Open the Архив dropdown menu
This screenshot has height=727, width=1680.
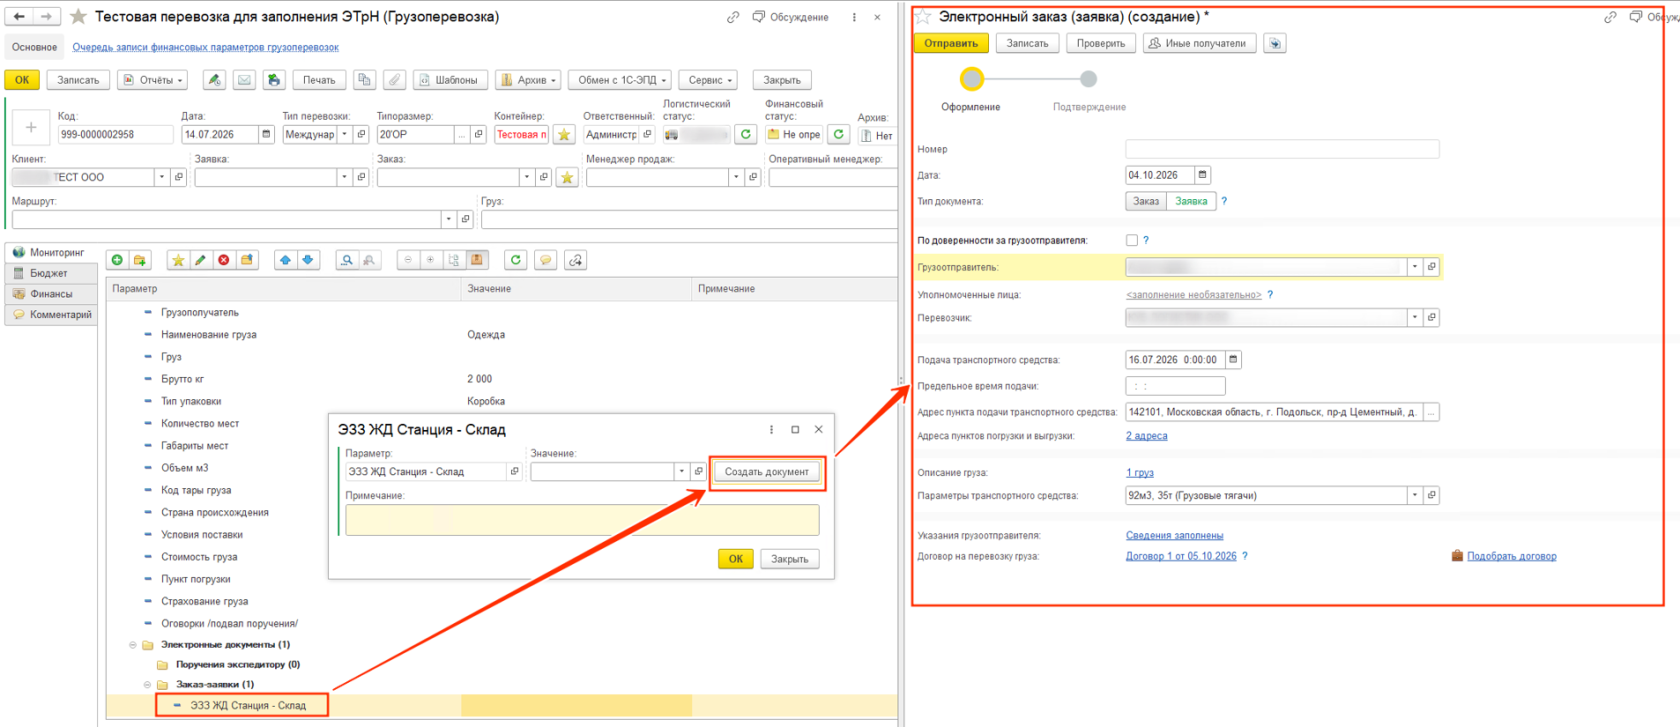(x=528, y=80)
